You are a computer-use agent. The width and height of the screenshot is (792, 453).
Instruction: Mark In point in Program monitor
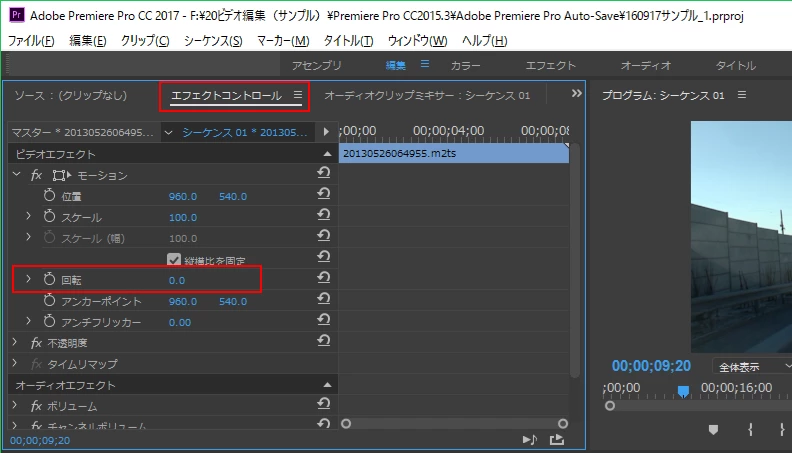point(751,430)
